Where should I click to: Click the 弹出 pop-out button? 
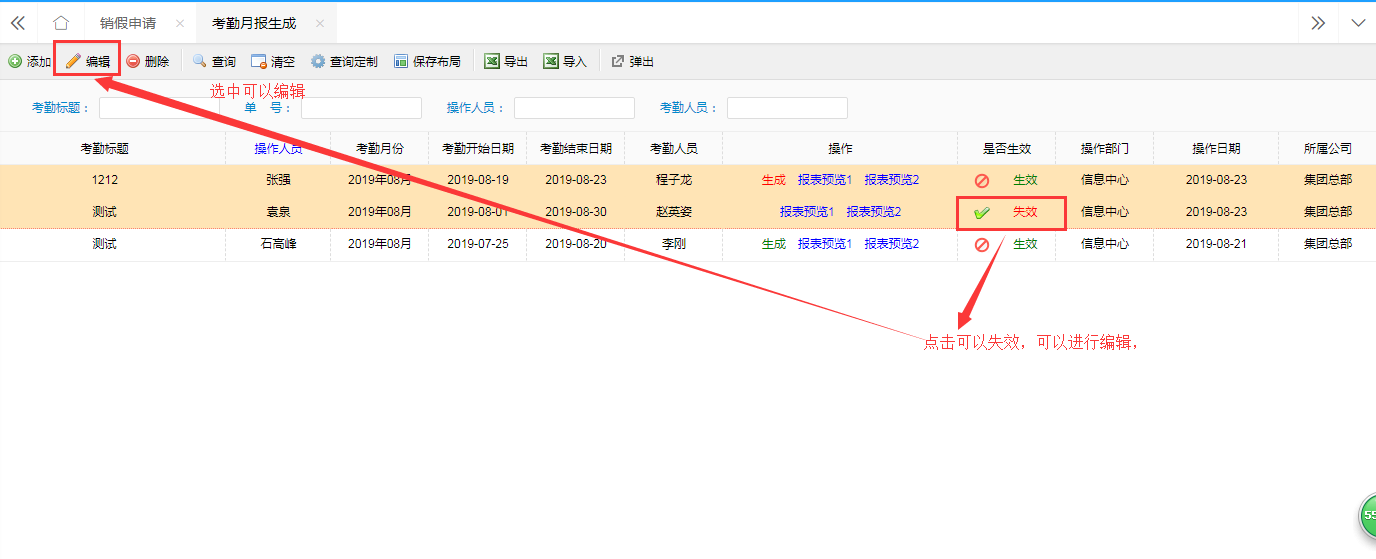[x=632, y=61]
